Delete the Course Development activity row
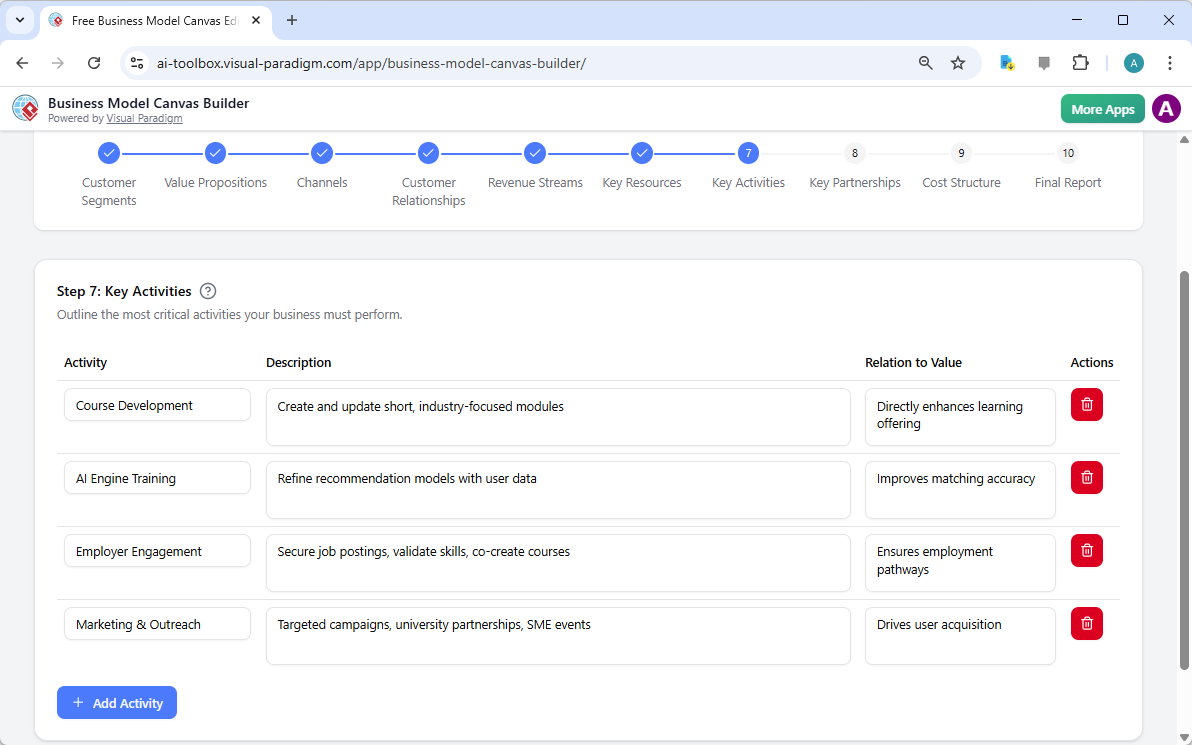The image size is (1192, 745). pyautogui.click(x=1086, y=404)
